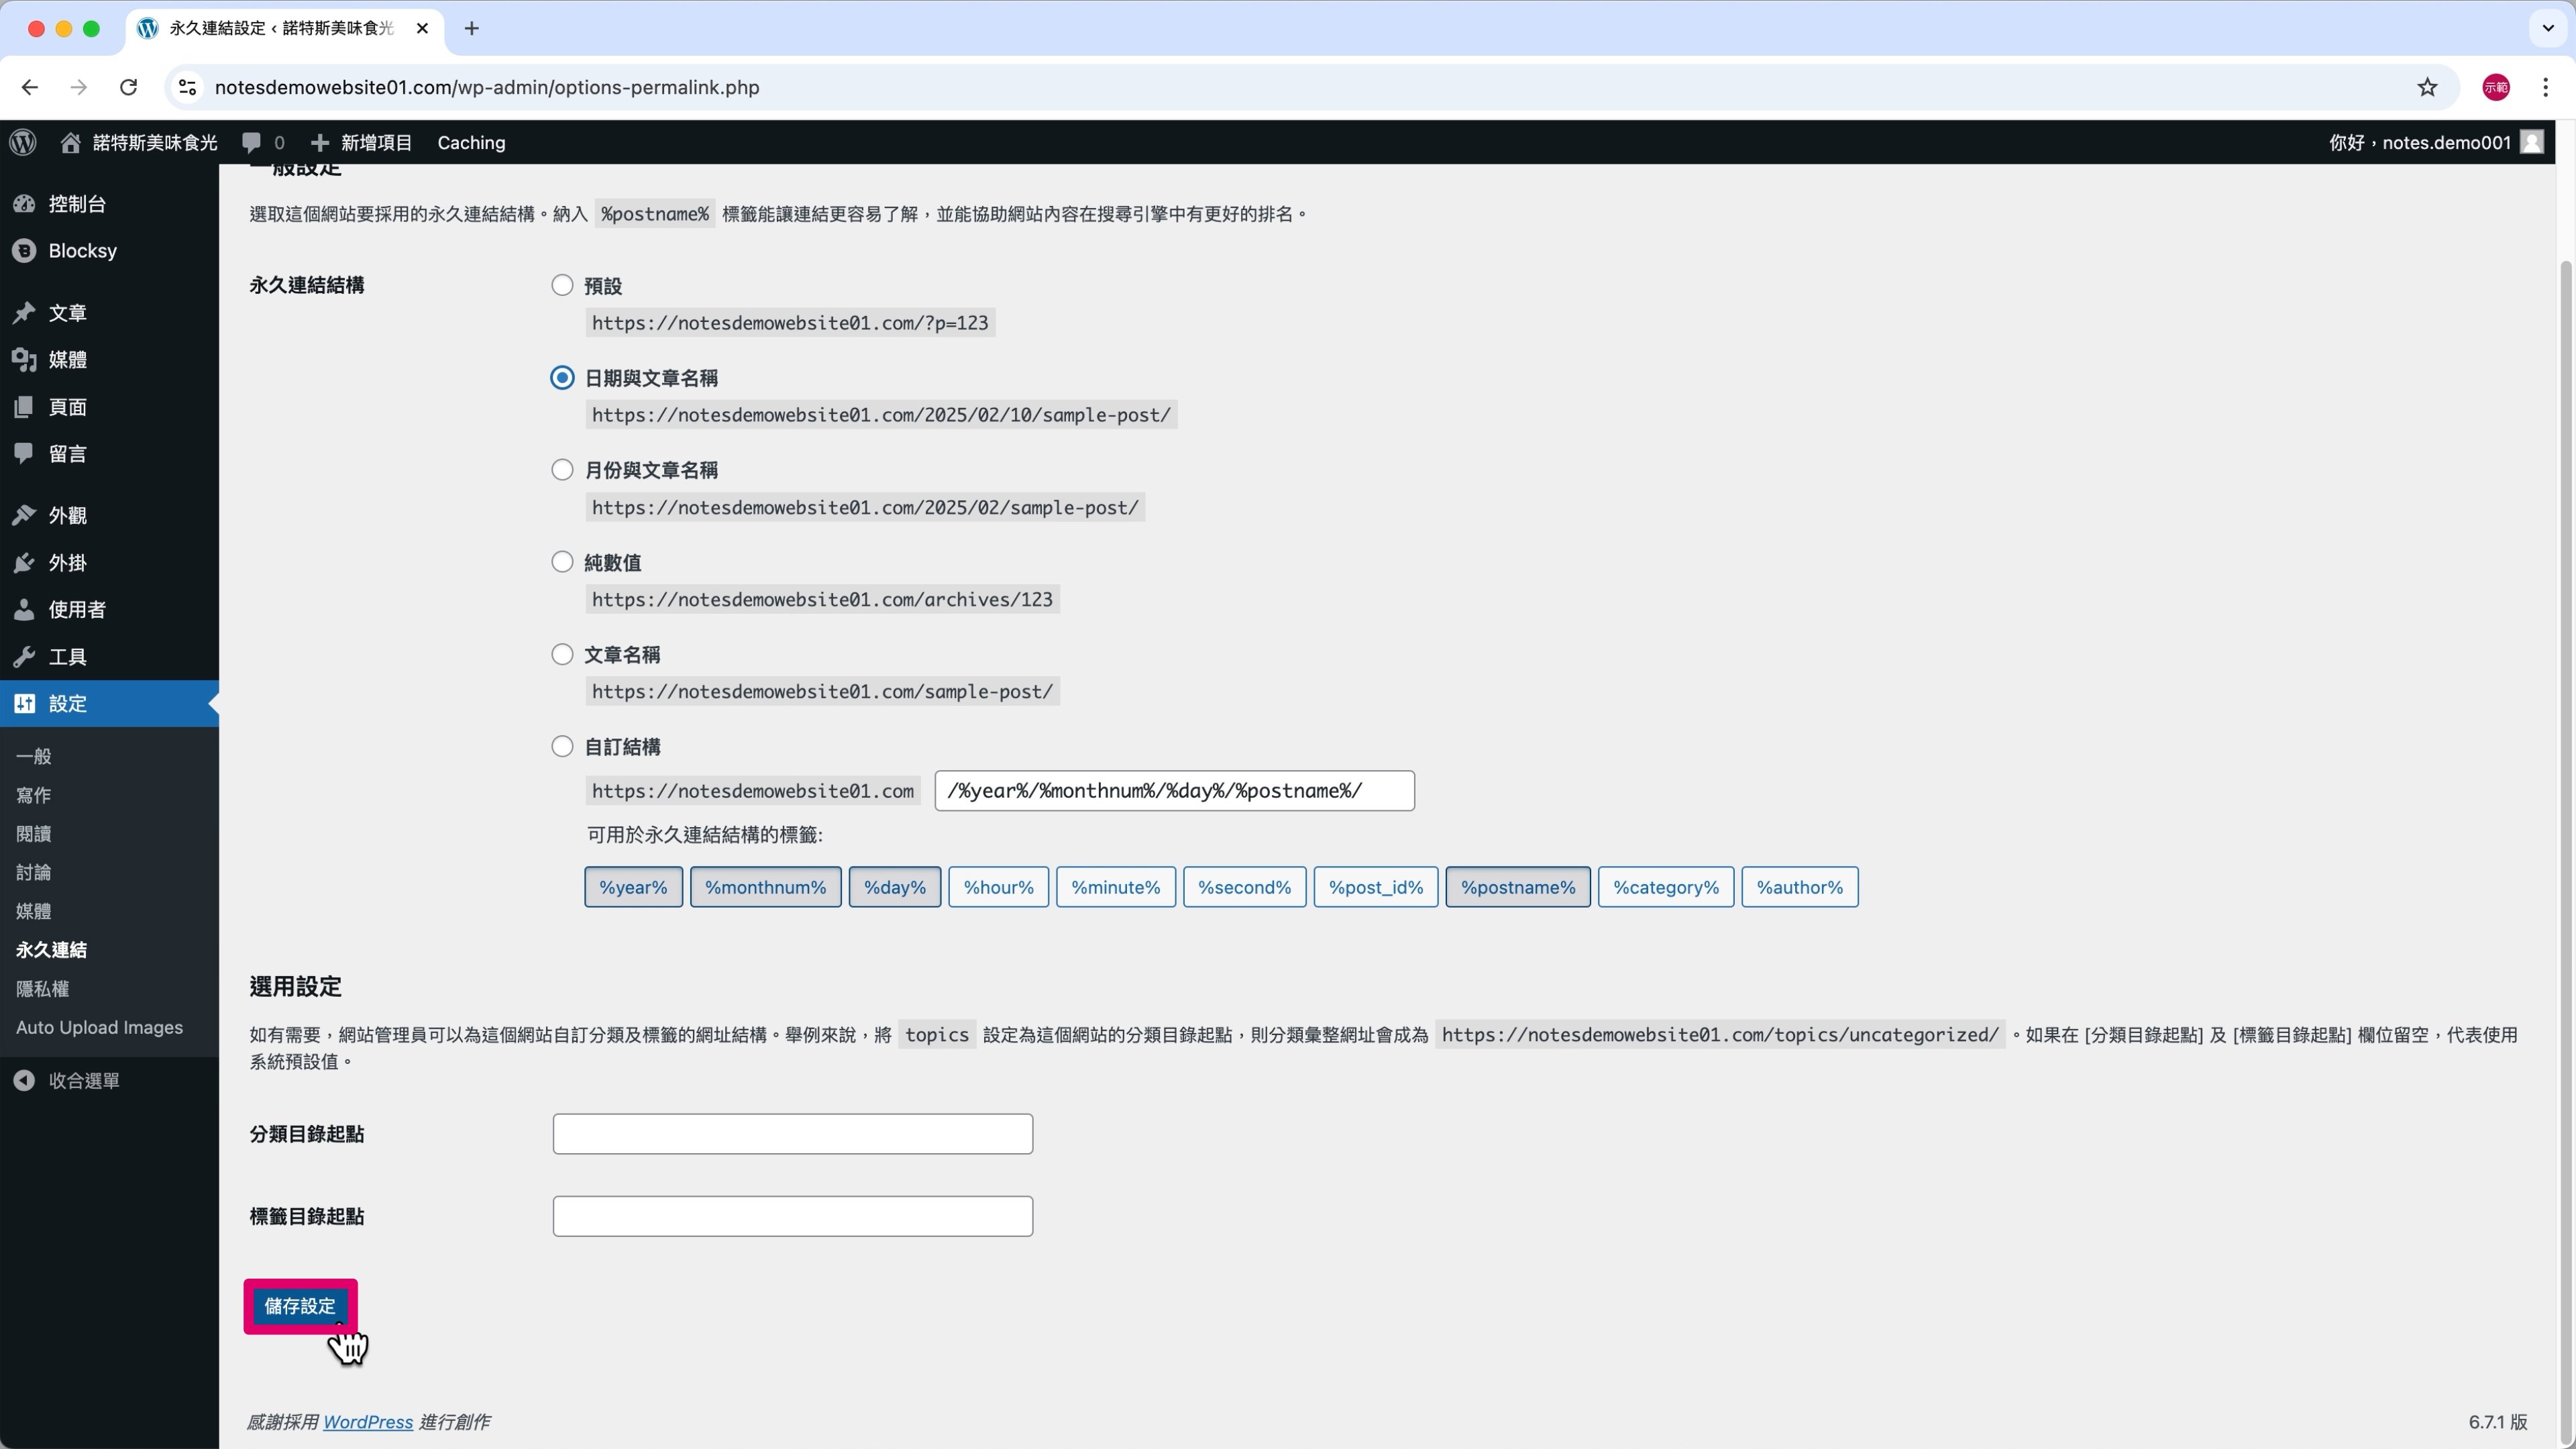Screen dimensions: 2576x1449
Task: Open the WordPress logo menu
Action: click(23, 142)
